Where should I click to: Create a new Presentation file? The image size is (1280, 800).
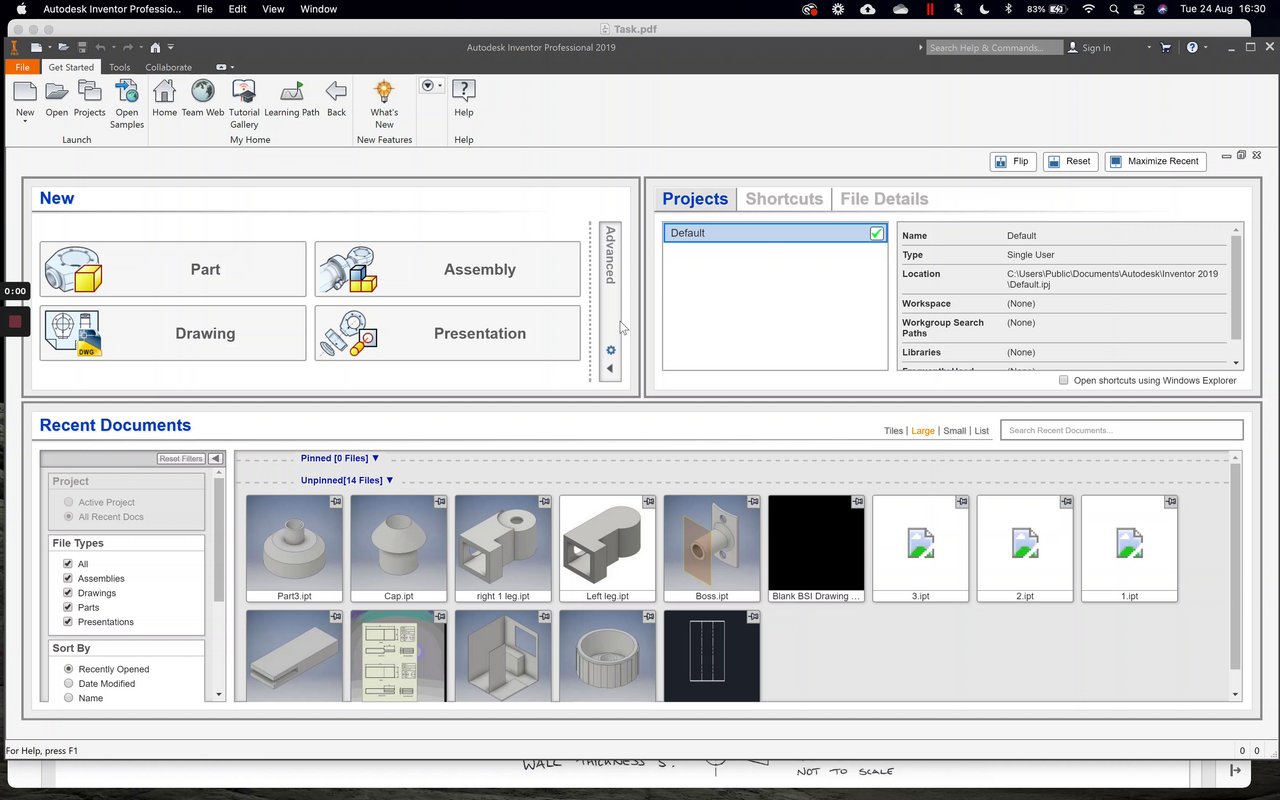tap(447, 333)
